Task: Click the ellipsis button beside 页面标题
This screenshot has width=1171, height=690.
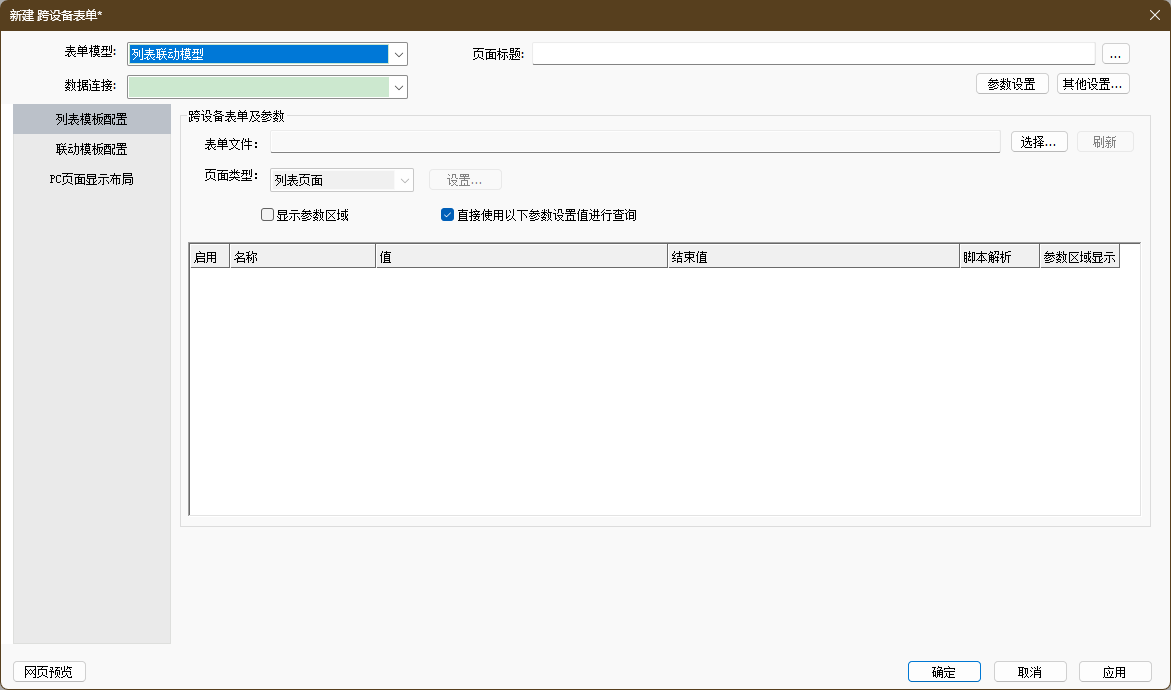Action: click(1115, 54)
